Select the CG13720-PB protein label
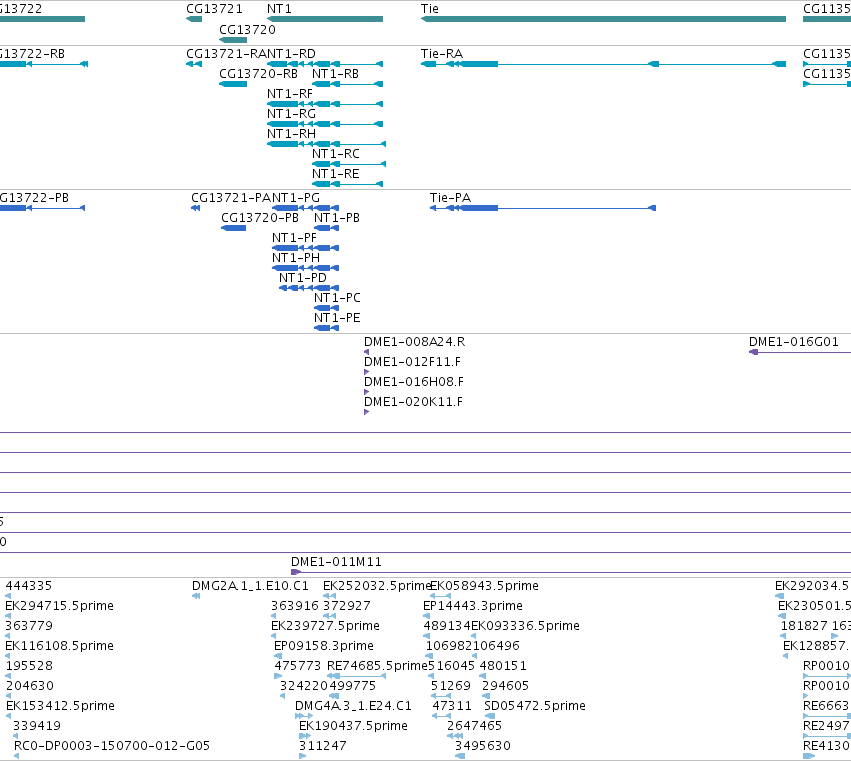Screen dimensions: 851x761 tap(260, 218)
